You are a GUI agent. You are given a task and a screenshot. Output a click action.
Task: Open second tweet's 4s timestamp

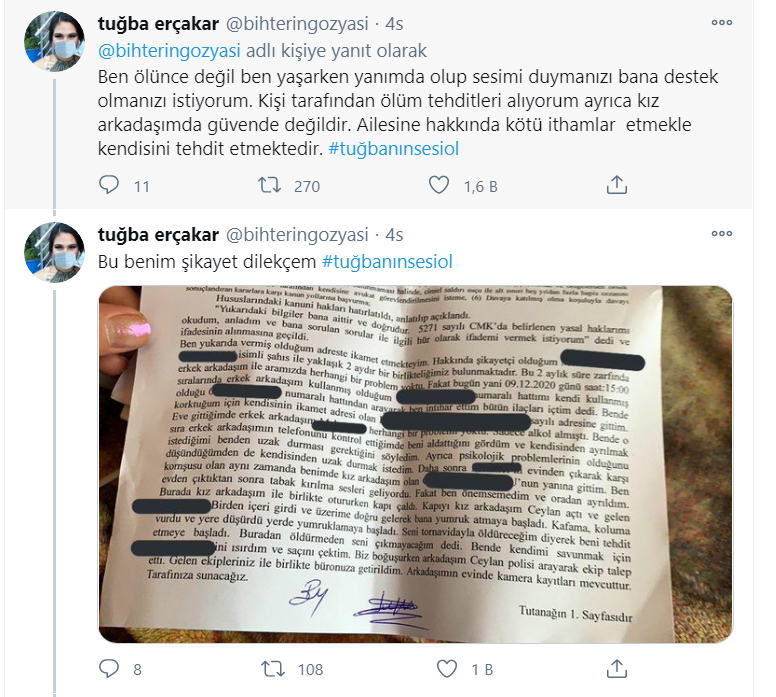[394, 235]
